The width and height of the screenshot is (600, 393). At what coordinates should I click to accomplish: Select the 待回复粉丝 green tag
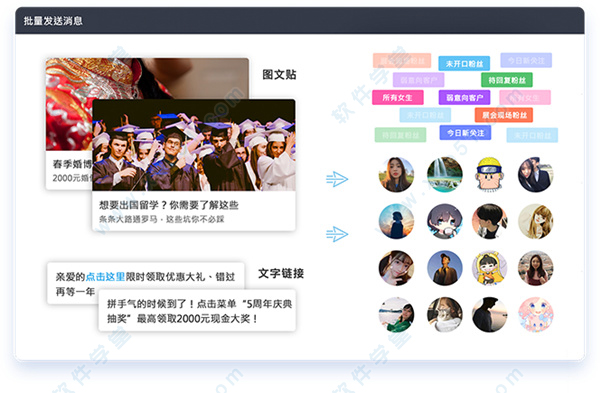tap(507, 80)
